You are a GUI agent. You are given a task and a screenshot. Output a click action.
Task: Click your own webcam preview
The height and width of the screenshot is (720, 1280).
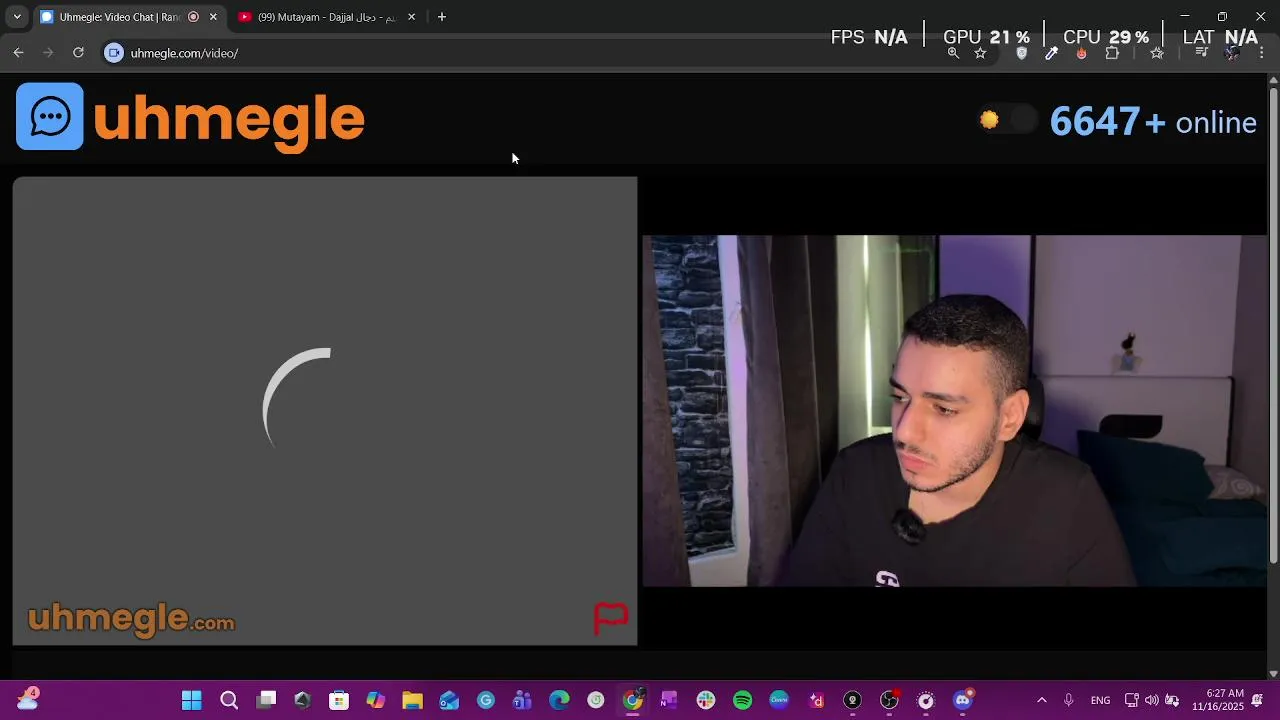tap(955, 411)
